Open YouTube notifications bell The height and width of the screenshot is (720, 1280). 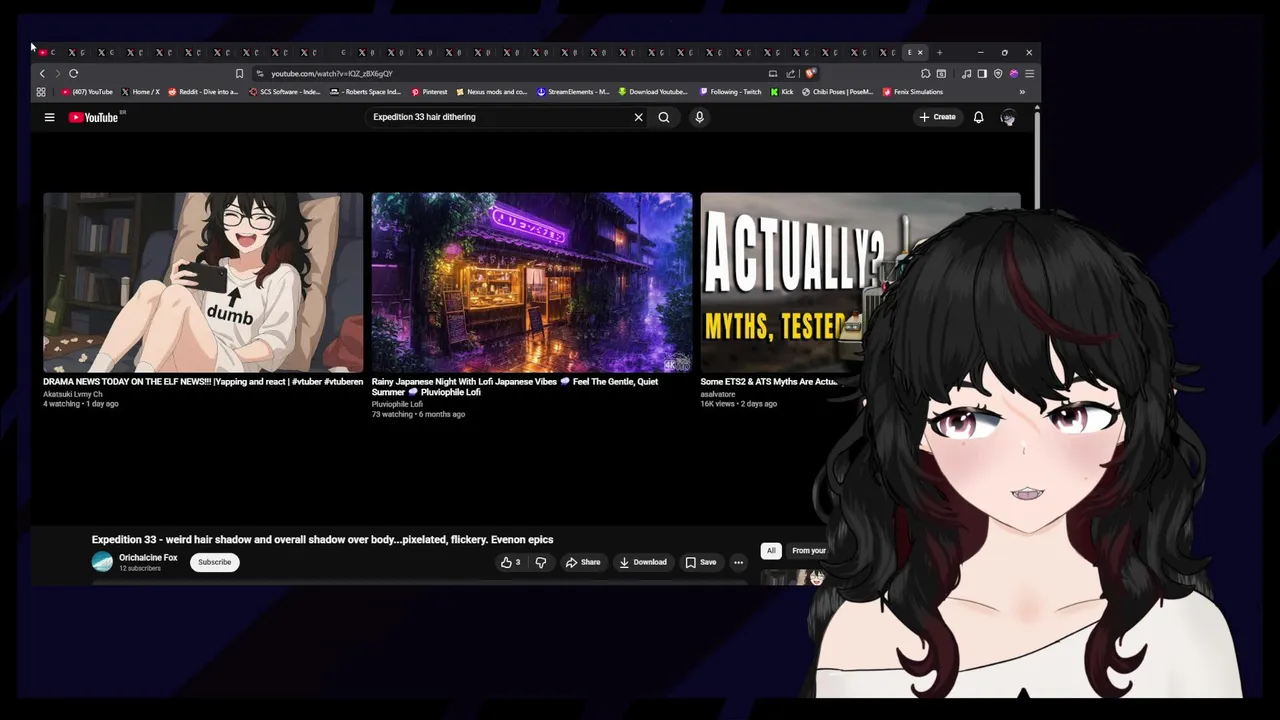[x=978, y=117]
